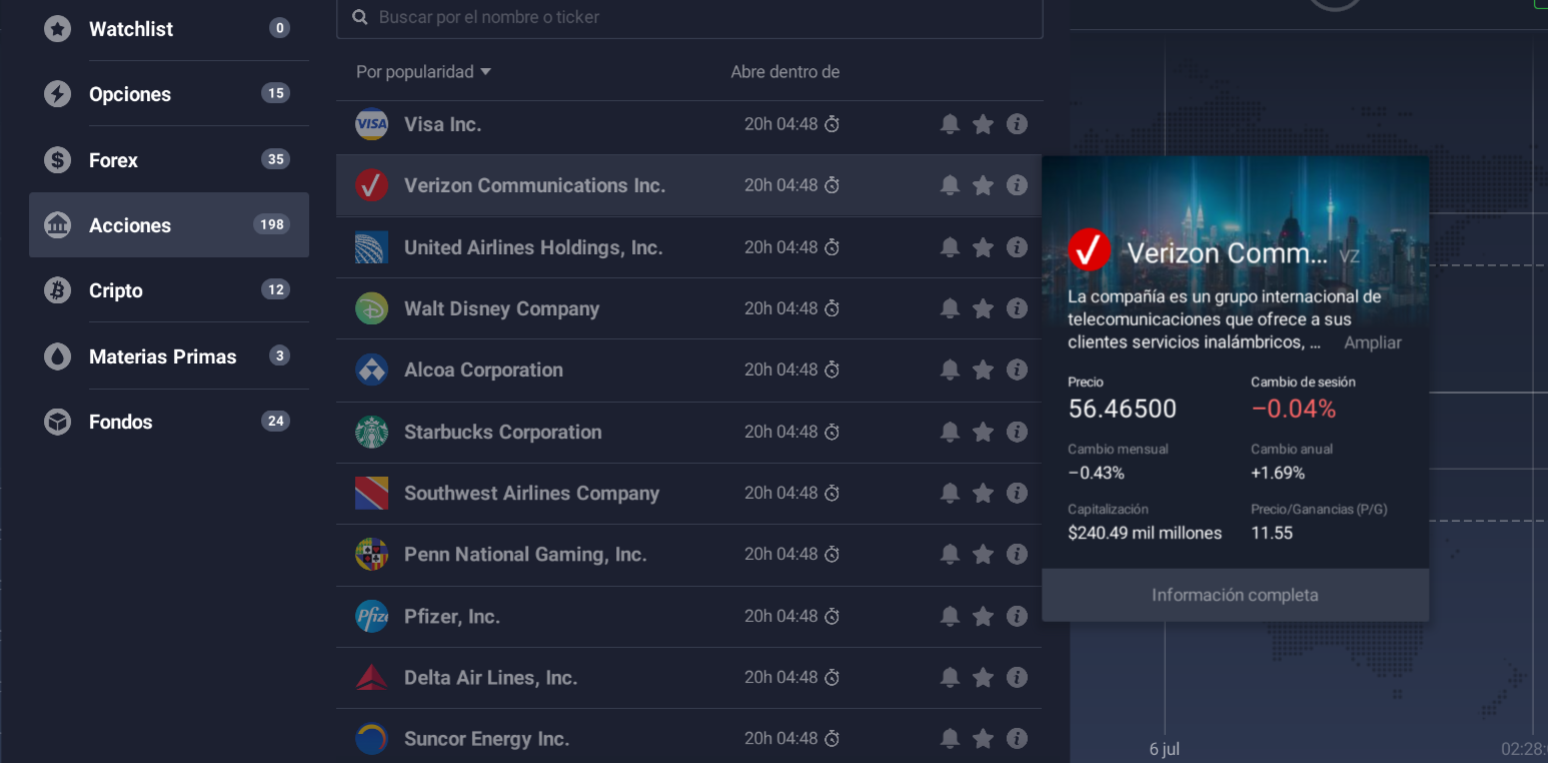Click the search magnifier icon
Screen dimensions: 1548x763
tap(360, 18)
